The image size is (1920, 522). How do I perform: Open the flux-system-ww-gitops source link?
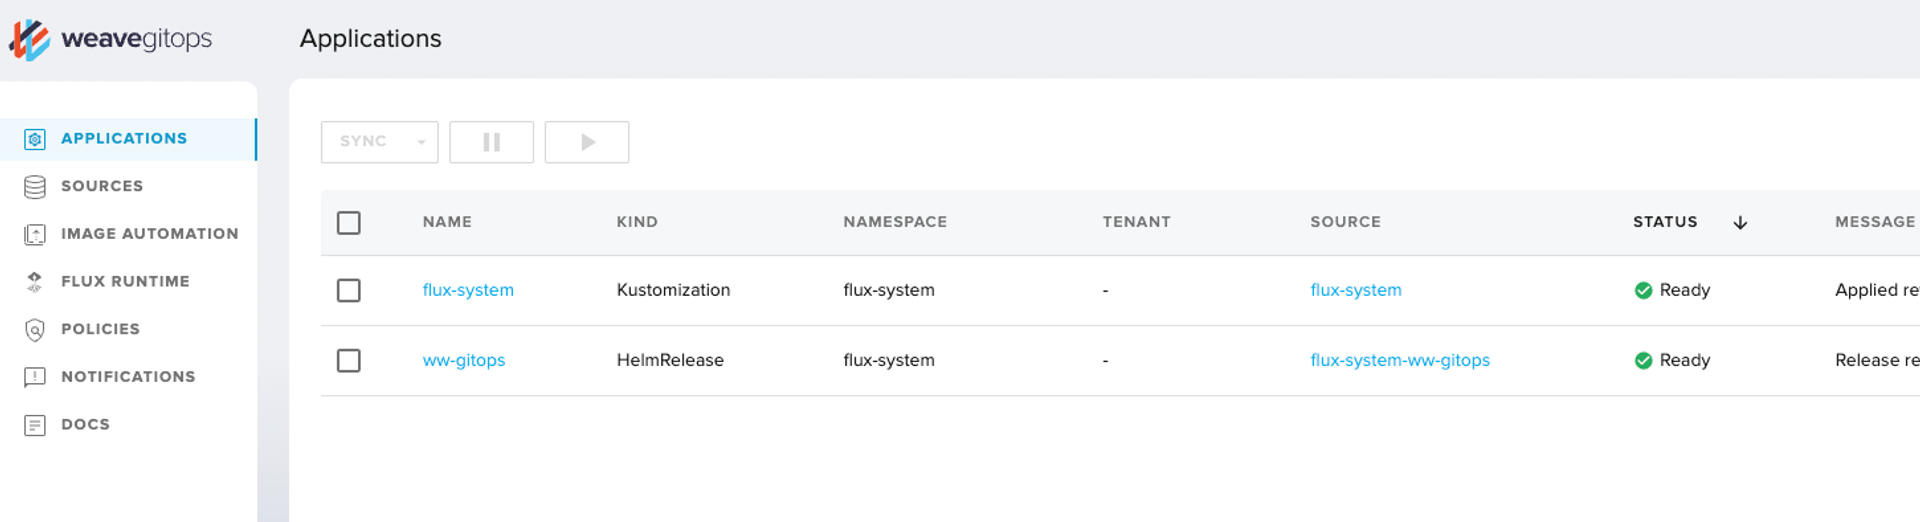(x=1400, y=360)
